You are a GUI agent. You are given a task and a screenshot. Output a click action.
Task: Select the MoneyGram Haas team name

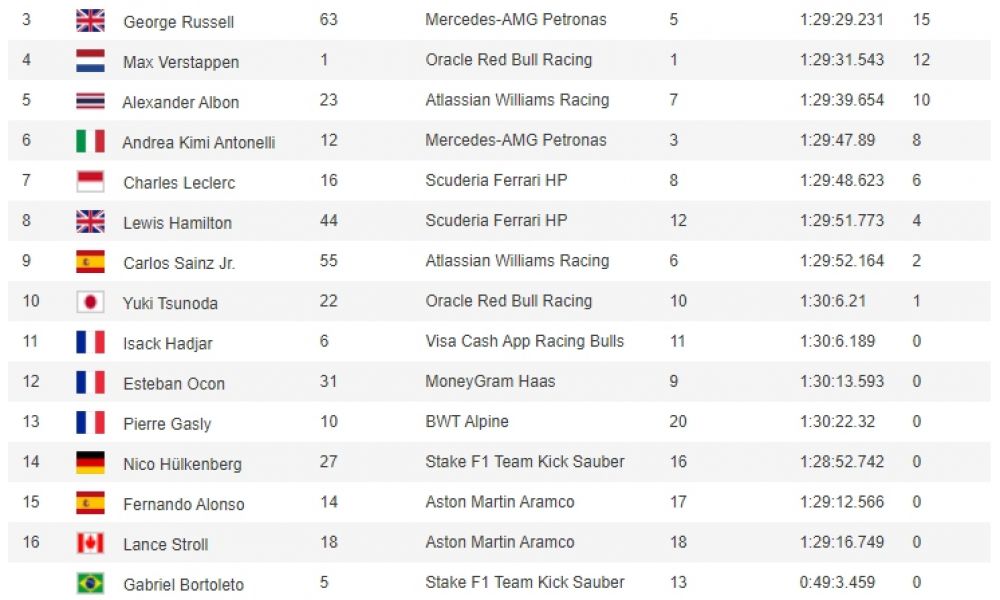[490, 381]
